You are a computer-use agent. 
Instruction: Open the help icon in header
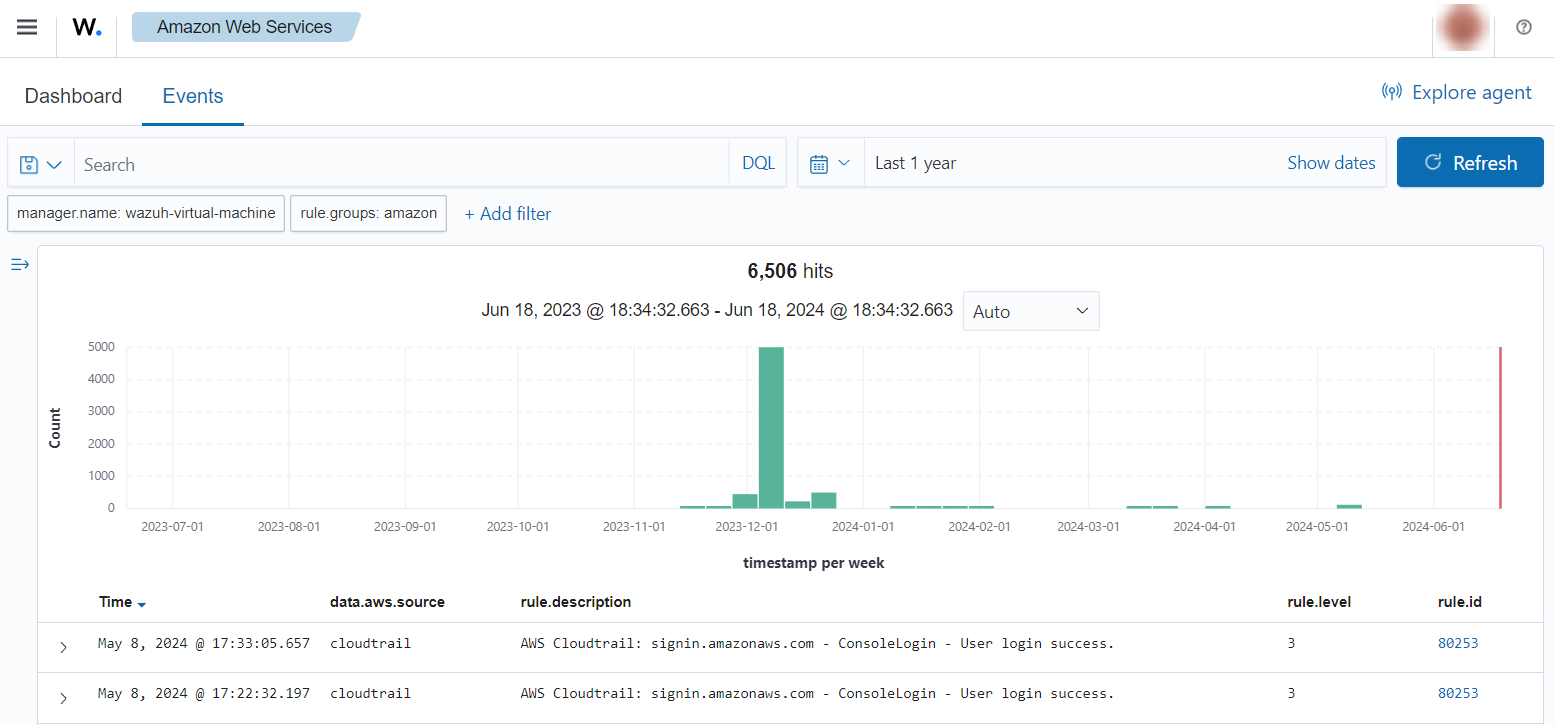(x=1523, y=28)
